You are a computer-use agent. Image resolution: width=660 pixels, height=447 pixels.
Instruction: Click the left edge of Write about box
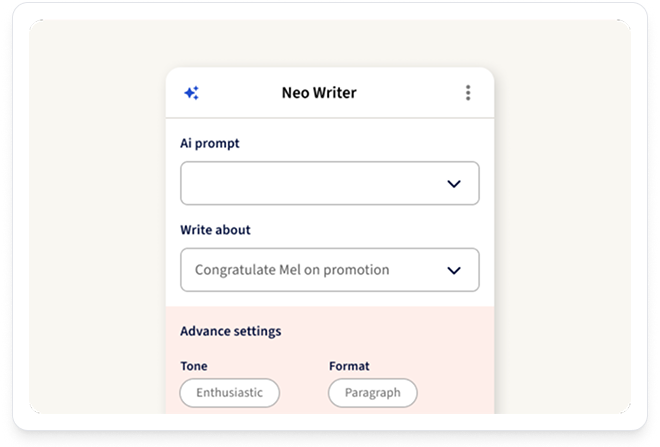(x=185, y=270)
